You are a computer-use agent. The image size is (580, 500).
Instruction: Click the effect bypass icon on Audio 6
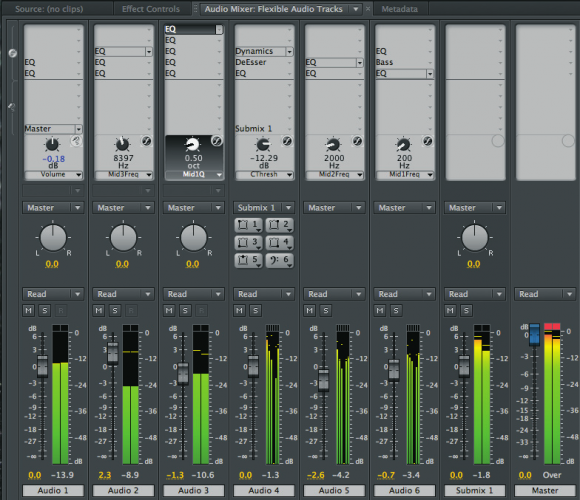tap(427, 141)
